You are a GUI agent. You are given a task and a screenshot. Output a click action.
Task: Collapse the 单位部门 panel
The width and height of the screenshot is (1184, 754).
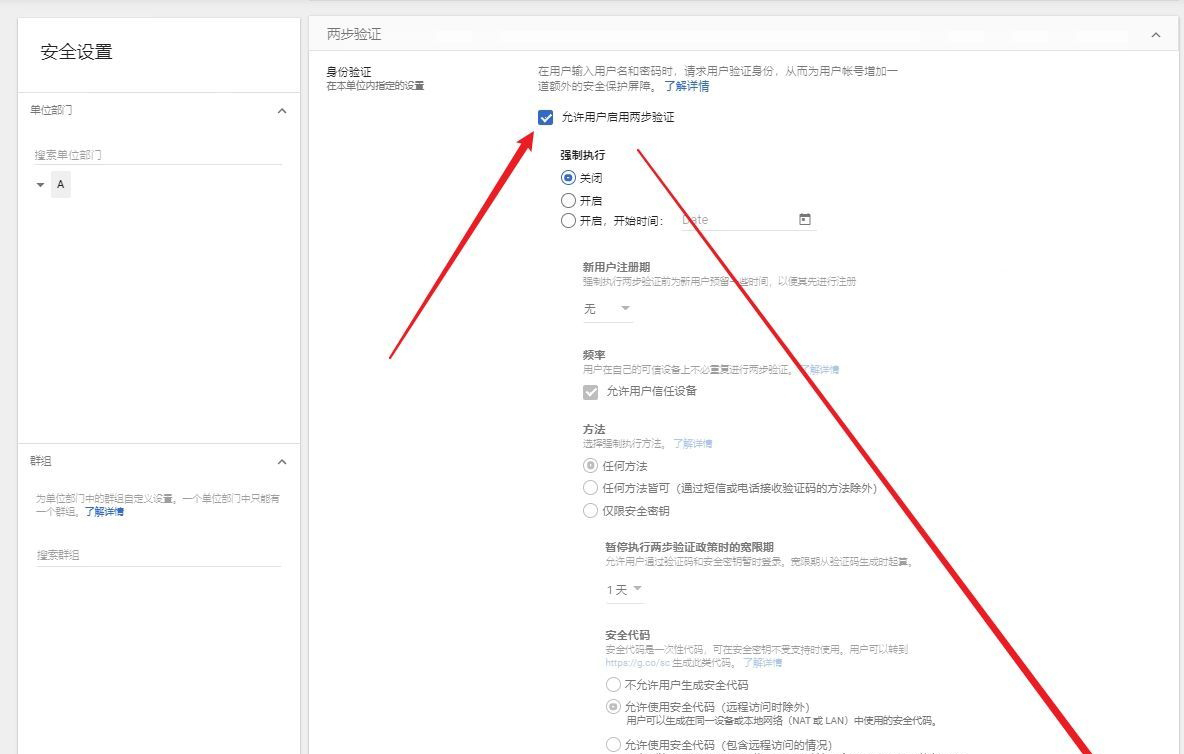click(x=282, y=111)
